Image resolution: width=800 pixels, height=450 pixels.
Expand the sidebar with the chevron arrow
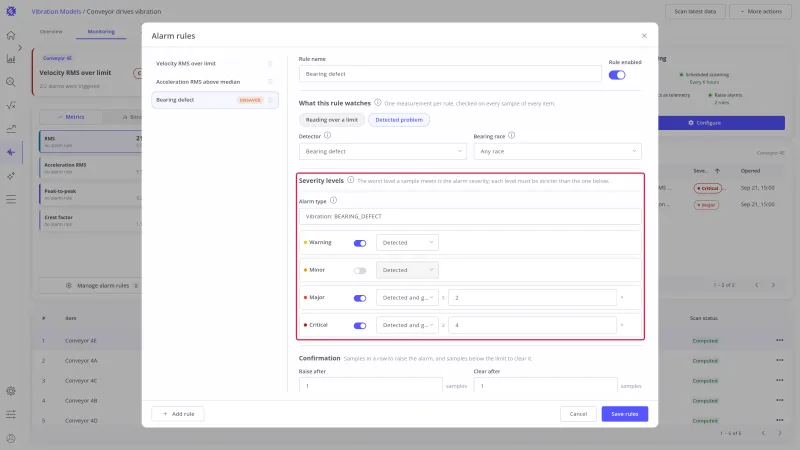click(20, 48)
